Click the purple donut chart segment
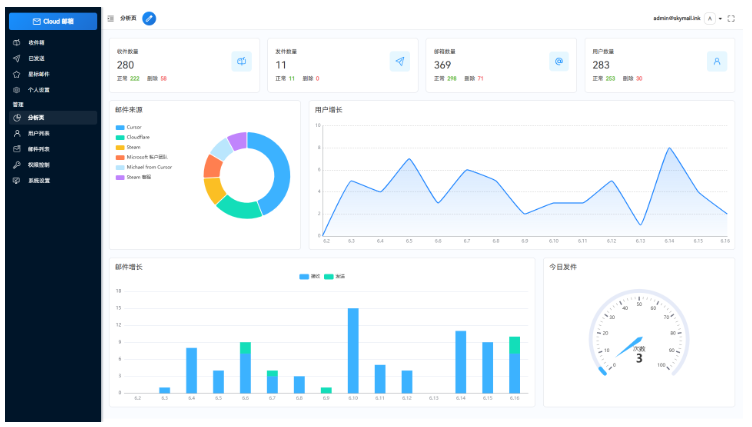This screenshot has width=752, height=427. (x=237, y=141)
